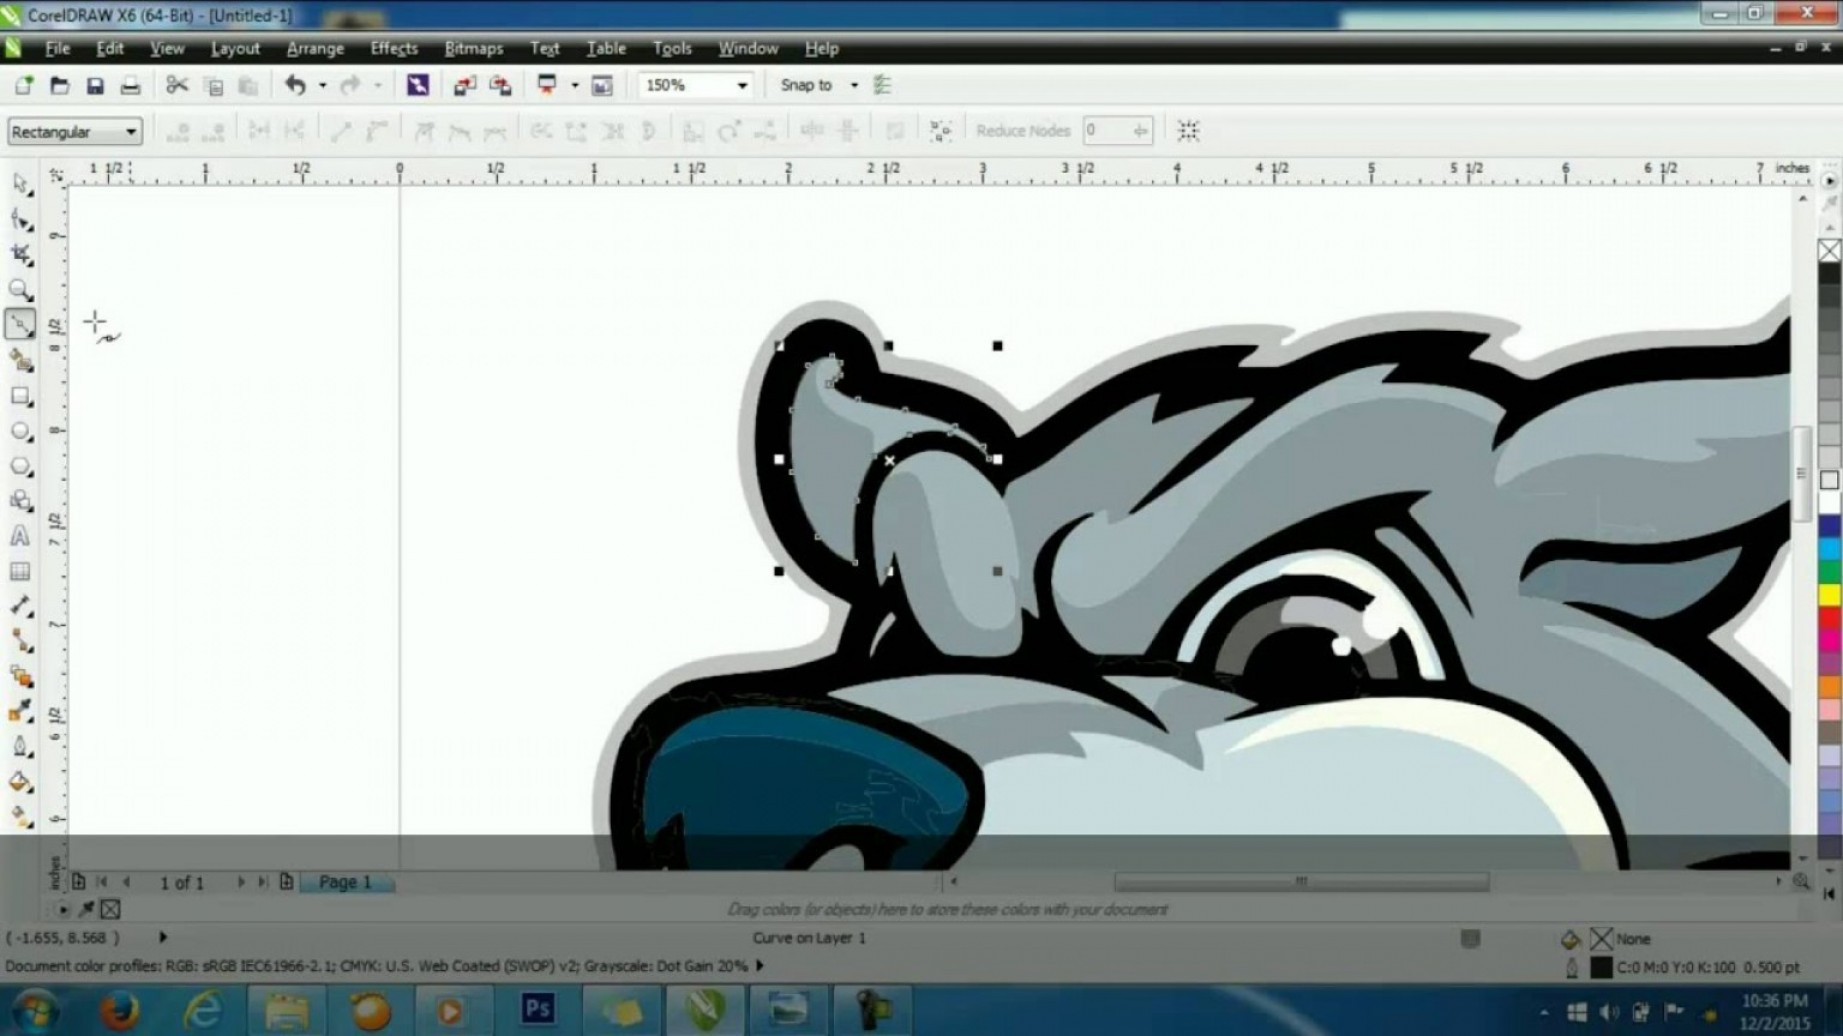1843x1036 pixels.
Task: Select the Pick tool in toolbox
Action: click(21, 185)
